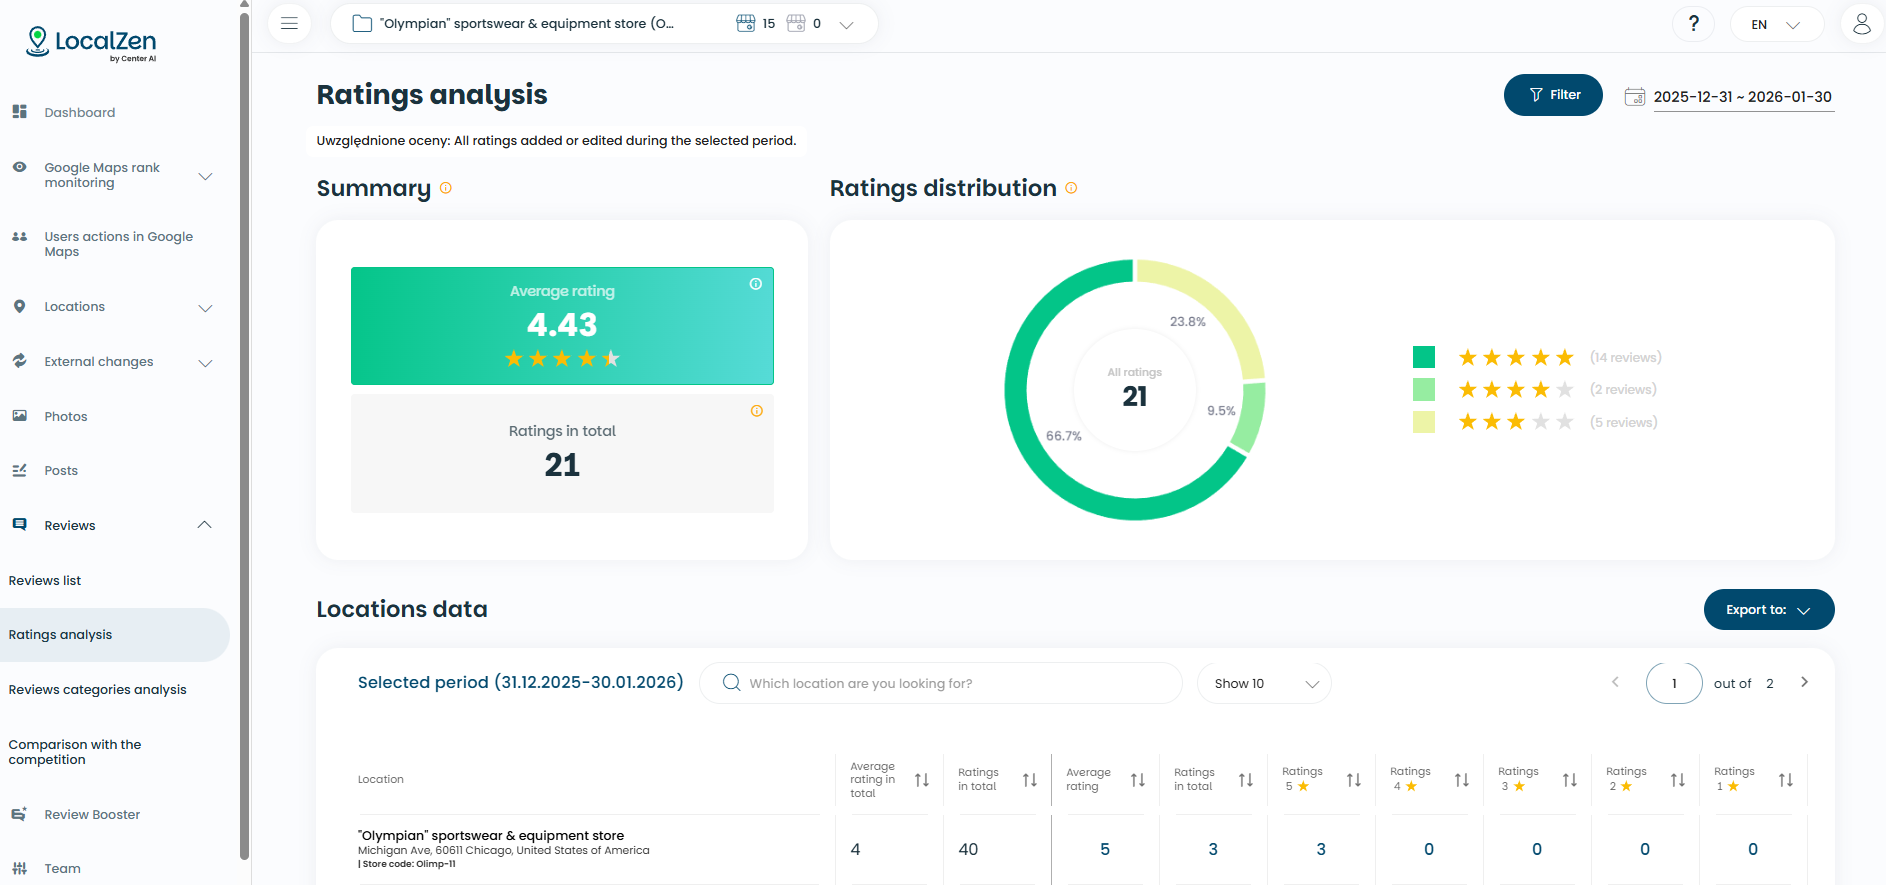Click the help question mark icon
The image size is (1886, 885).
(1693, 24)
